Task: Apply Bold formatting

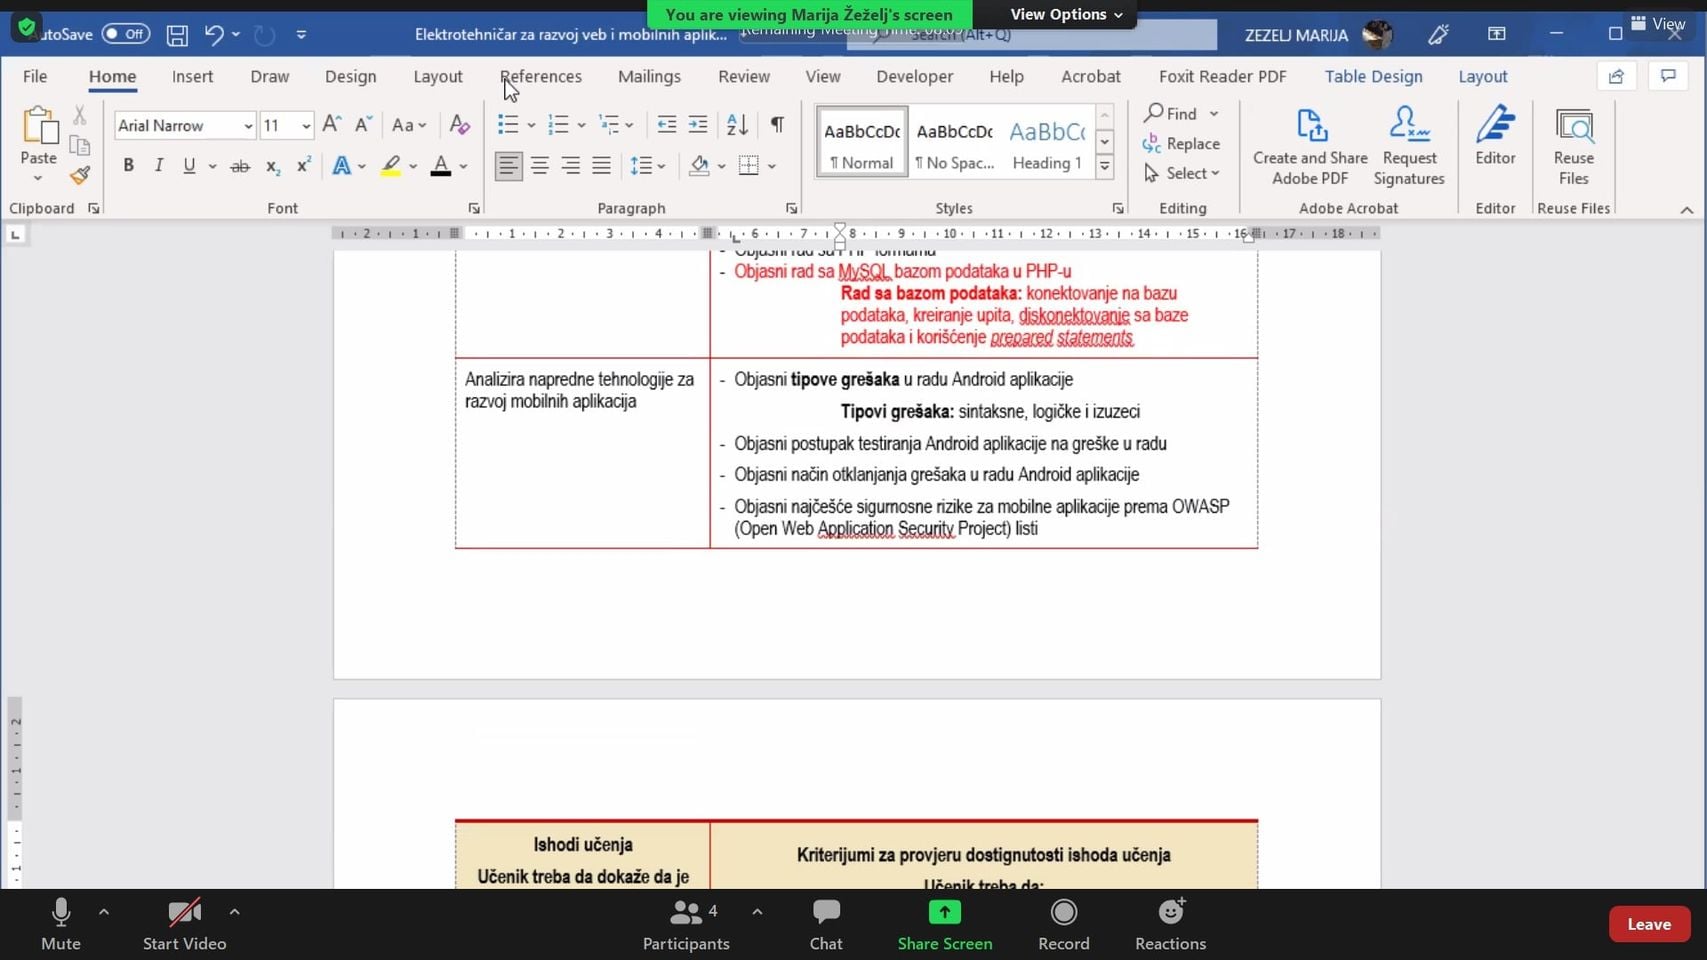Action: (x=128, y=166)
